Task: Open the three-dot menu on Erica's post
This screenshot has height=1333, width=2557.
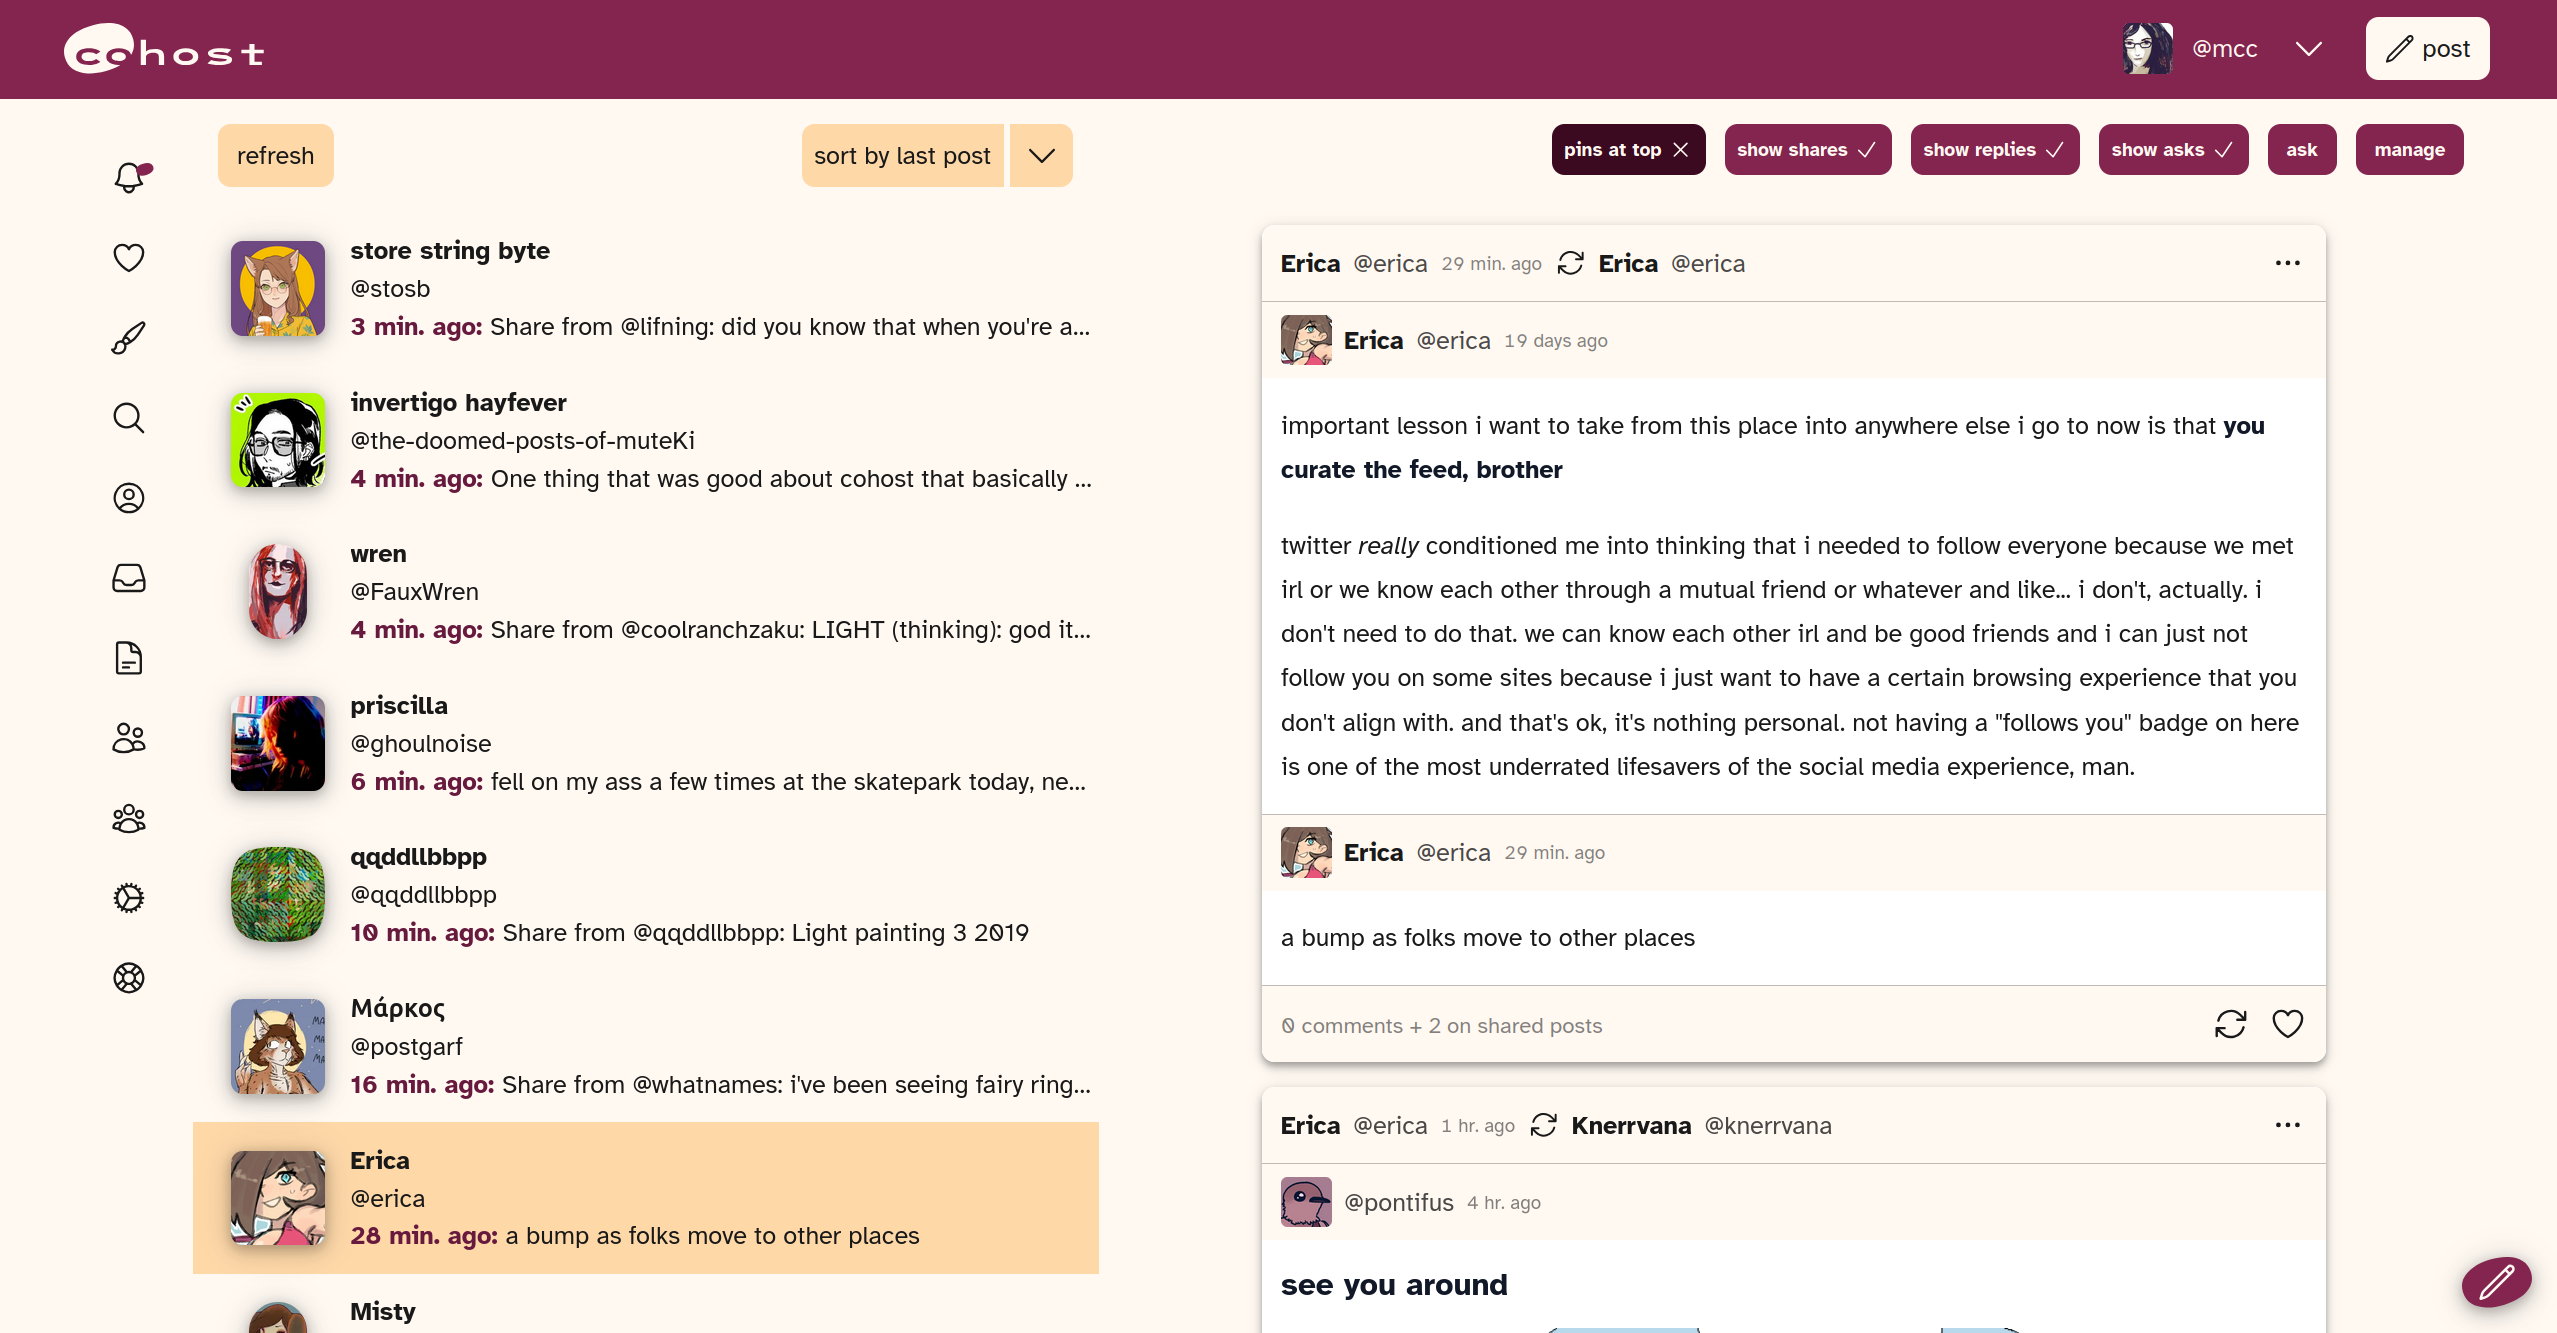Action: (x=2287, y=263)
